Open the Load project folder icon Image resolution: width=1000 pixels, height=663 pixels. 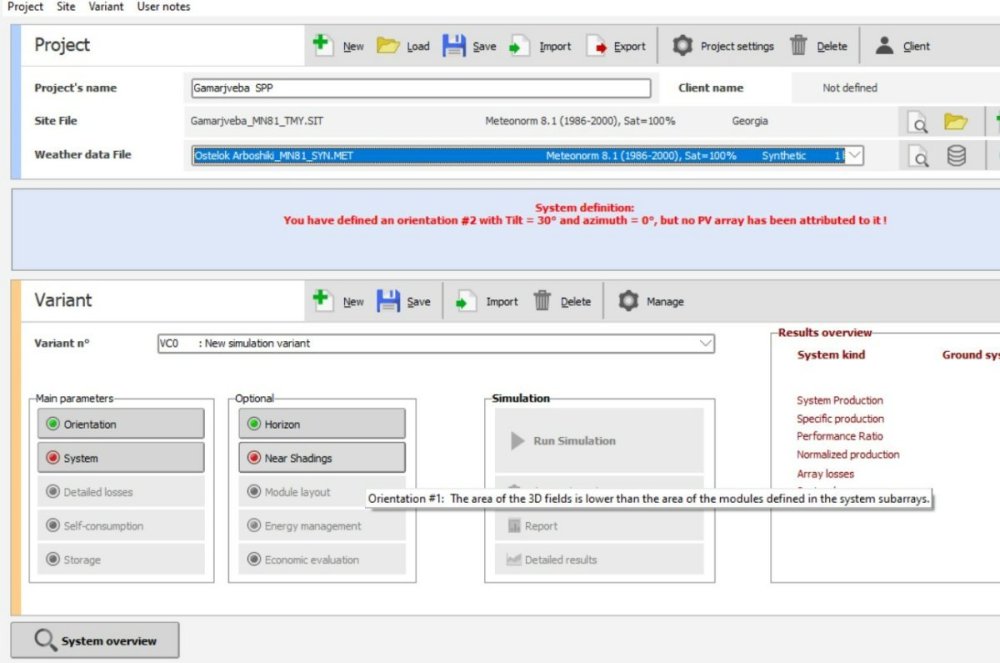(387, 46)
